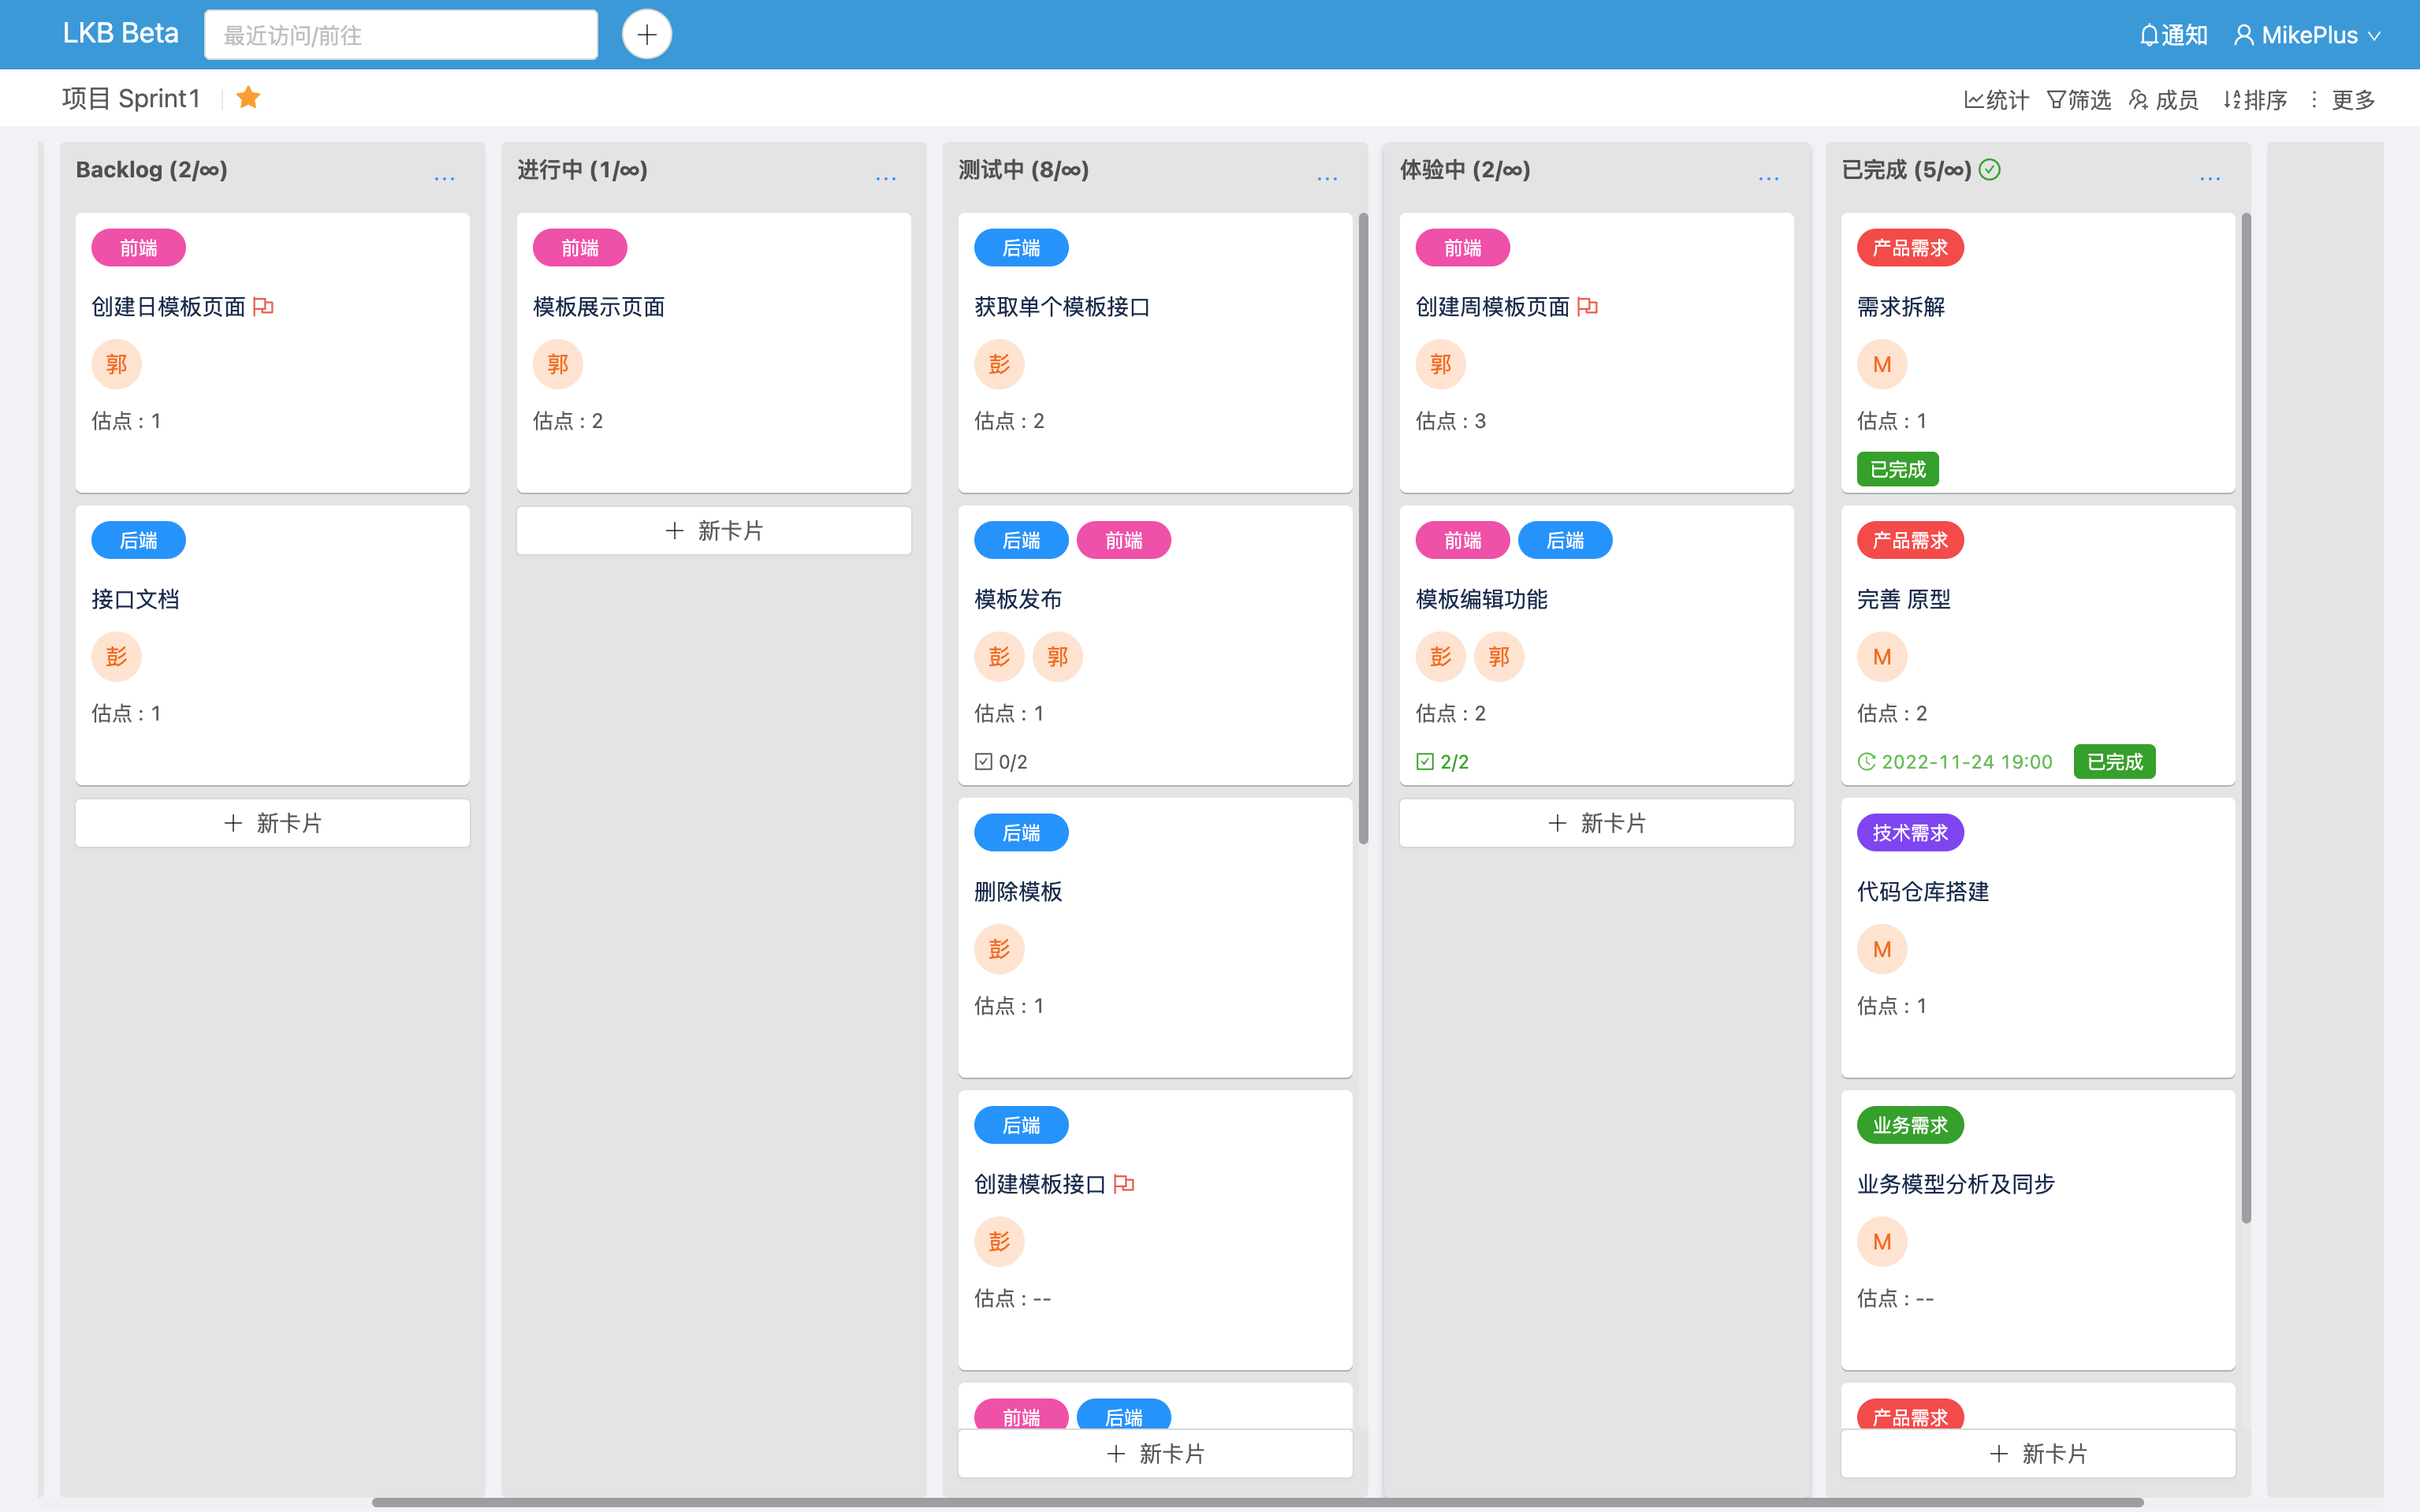Click 估点：3 on 创建周模板页面 card
The image size is (2420, 1512).
[x=1451, y=421]
